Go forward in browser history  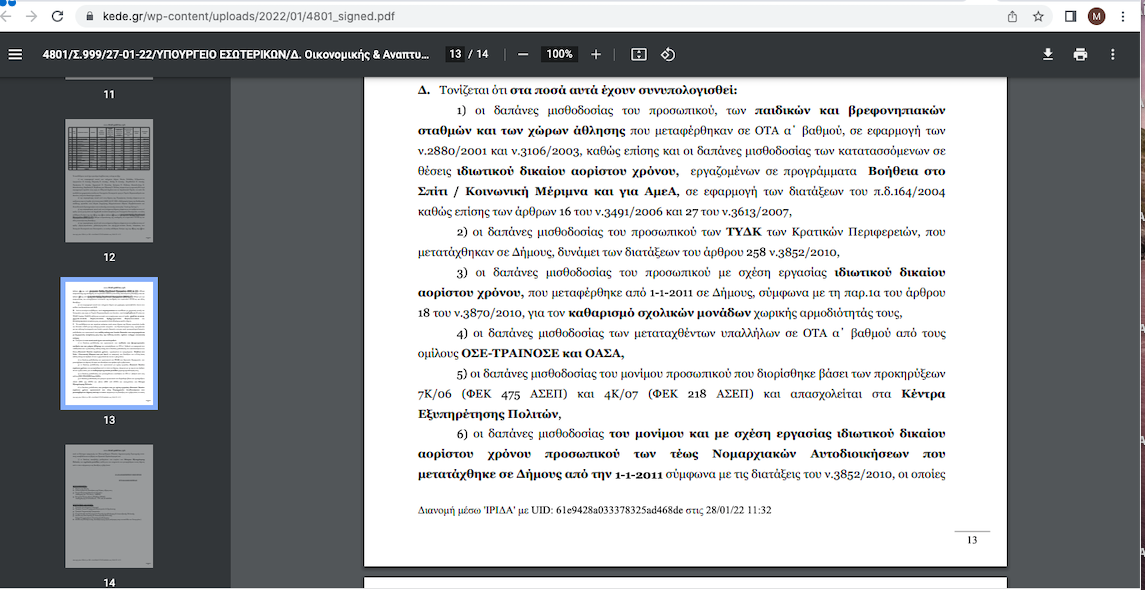(x=31, y=16)
